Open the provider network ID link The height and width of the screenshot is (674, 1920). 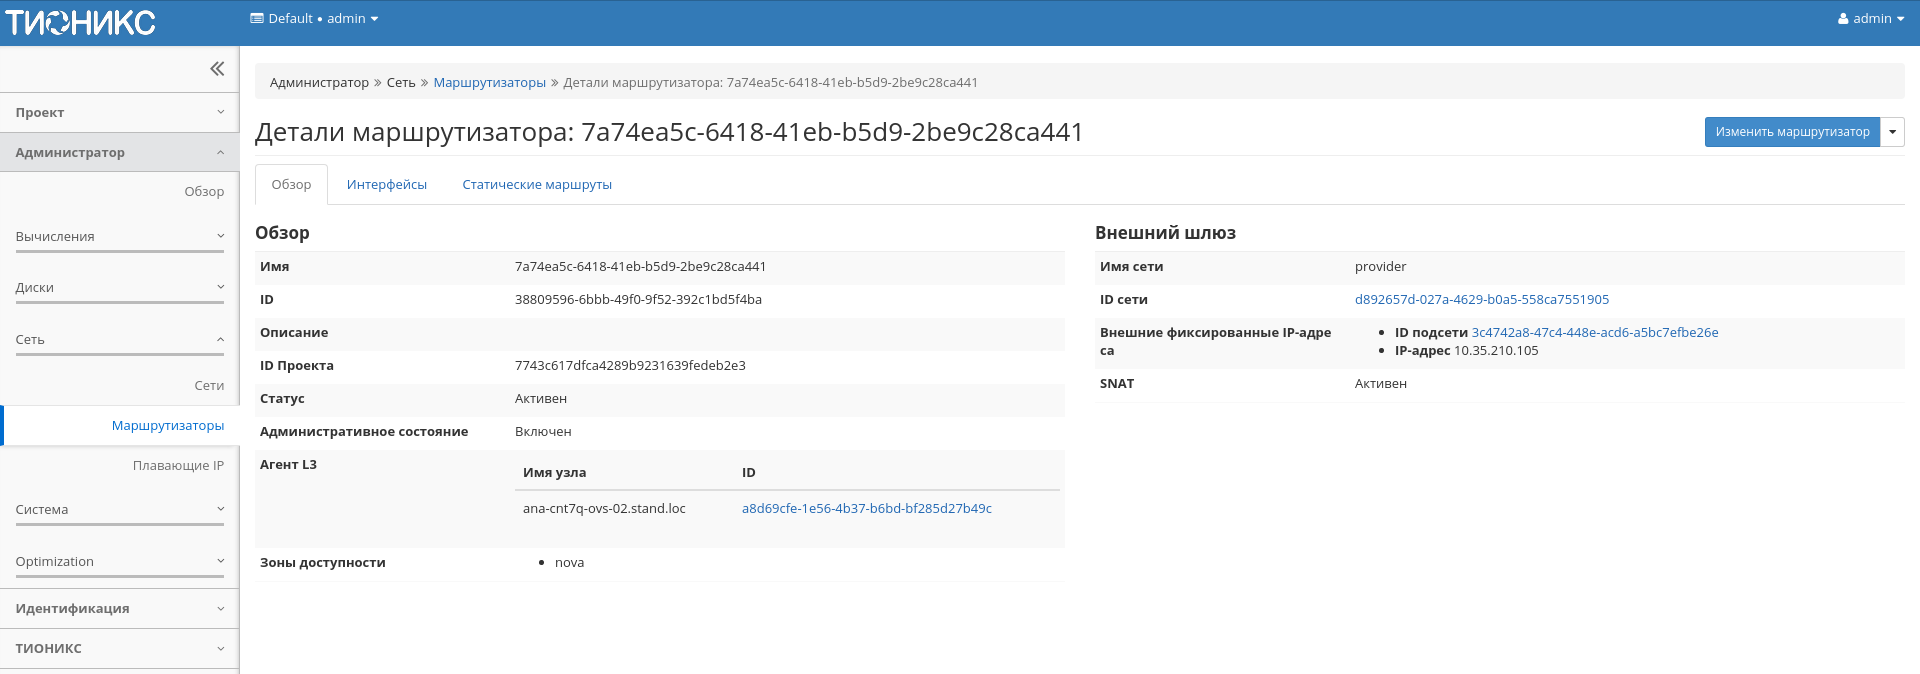[1481, 300]
